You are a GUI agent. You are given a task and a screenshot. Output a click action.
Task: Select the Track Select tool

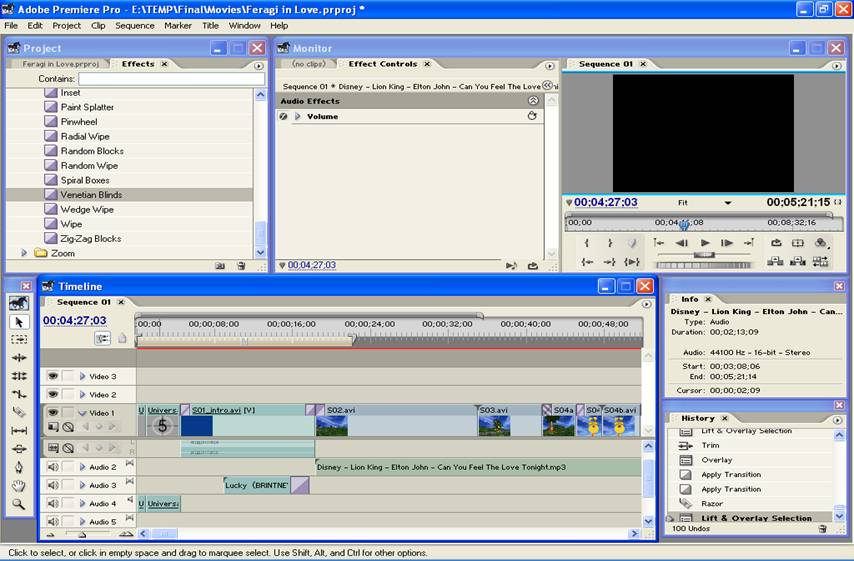(19, 339)
